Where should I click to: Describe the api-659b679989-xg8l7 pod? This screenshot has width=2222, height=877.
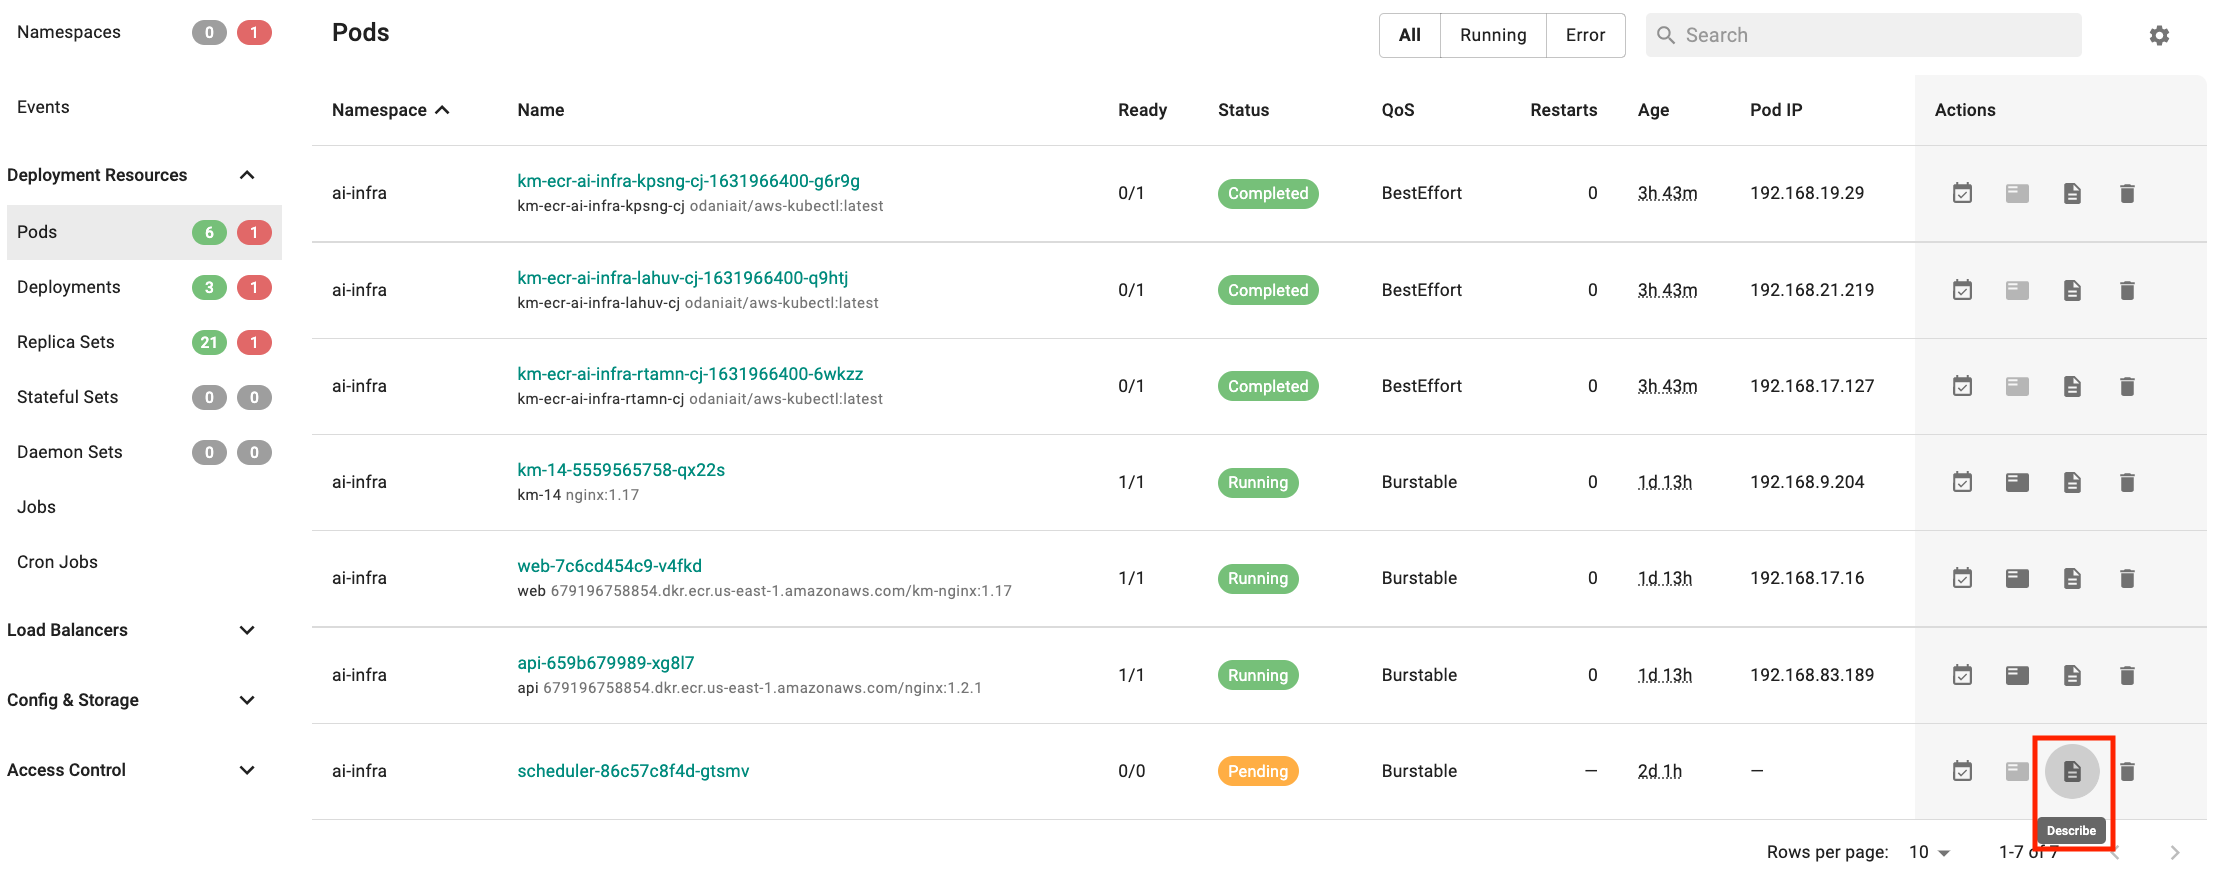point(2072,675)
